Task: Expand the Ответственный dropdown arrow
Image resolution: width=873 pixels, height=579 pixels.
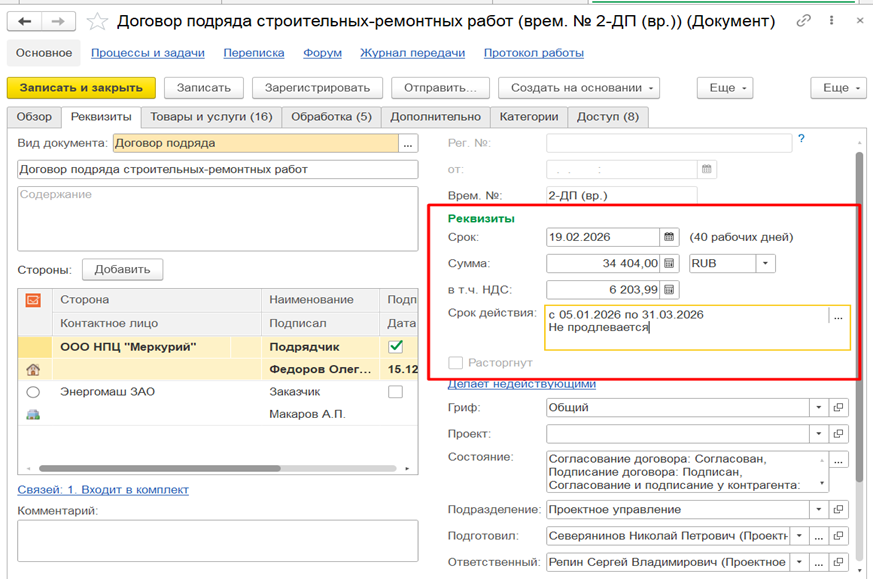Action: (800, 562)
